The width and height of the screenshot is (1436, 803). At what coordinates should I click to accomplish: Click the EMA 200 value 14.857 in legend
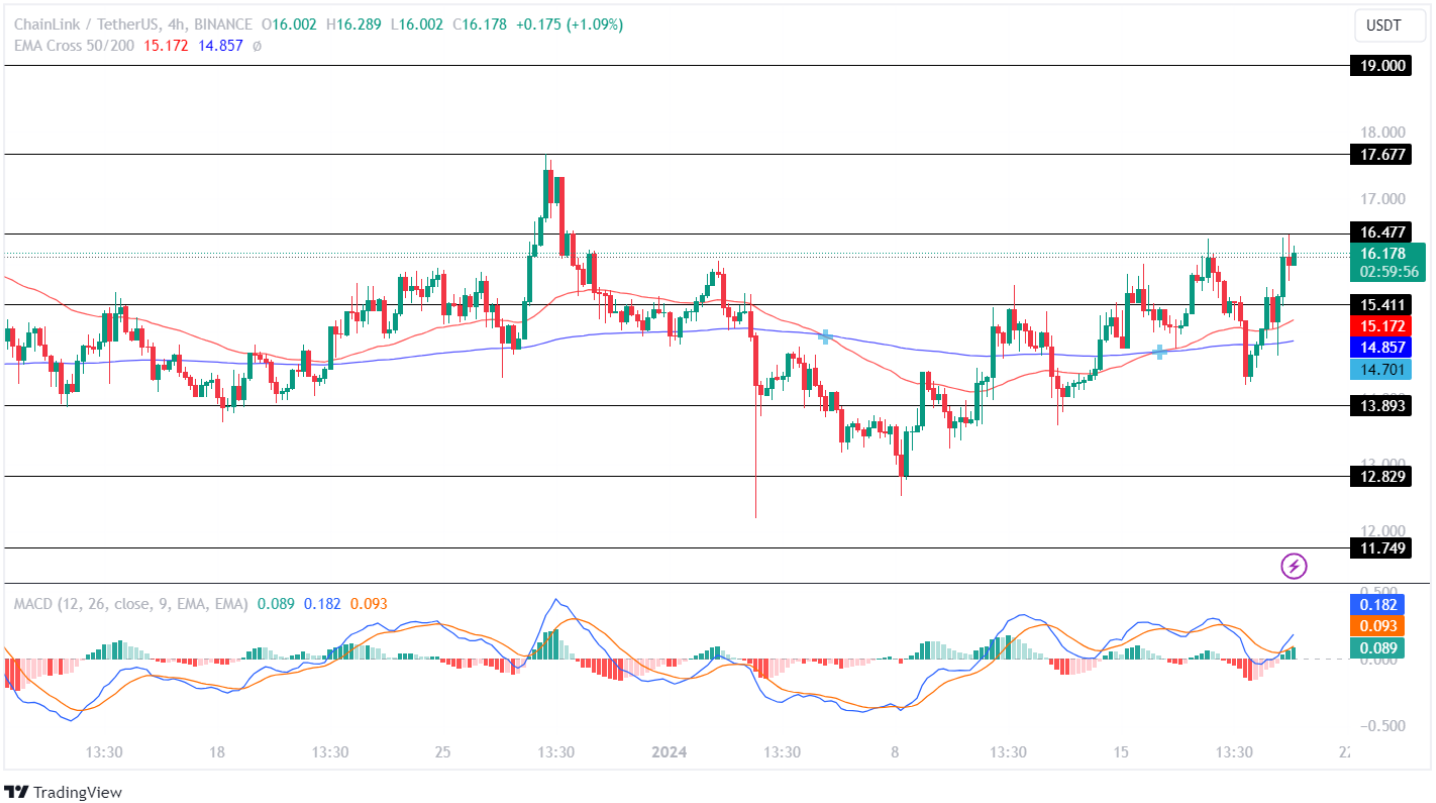pyautogui.click(x=221, y=46)
